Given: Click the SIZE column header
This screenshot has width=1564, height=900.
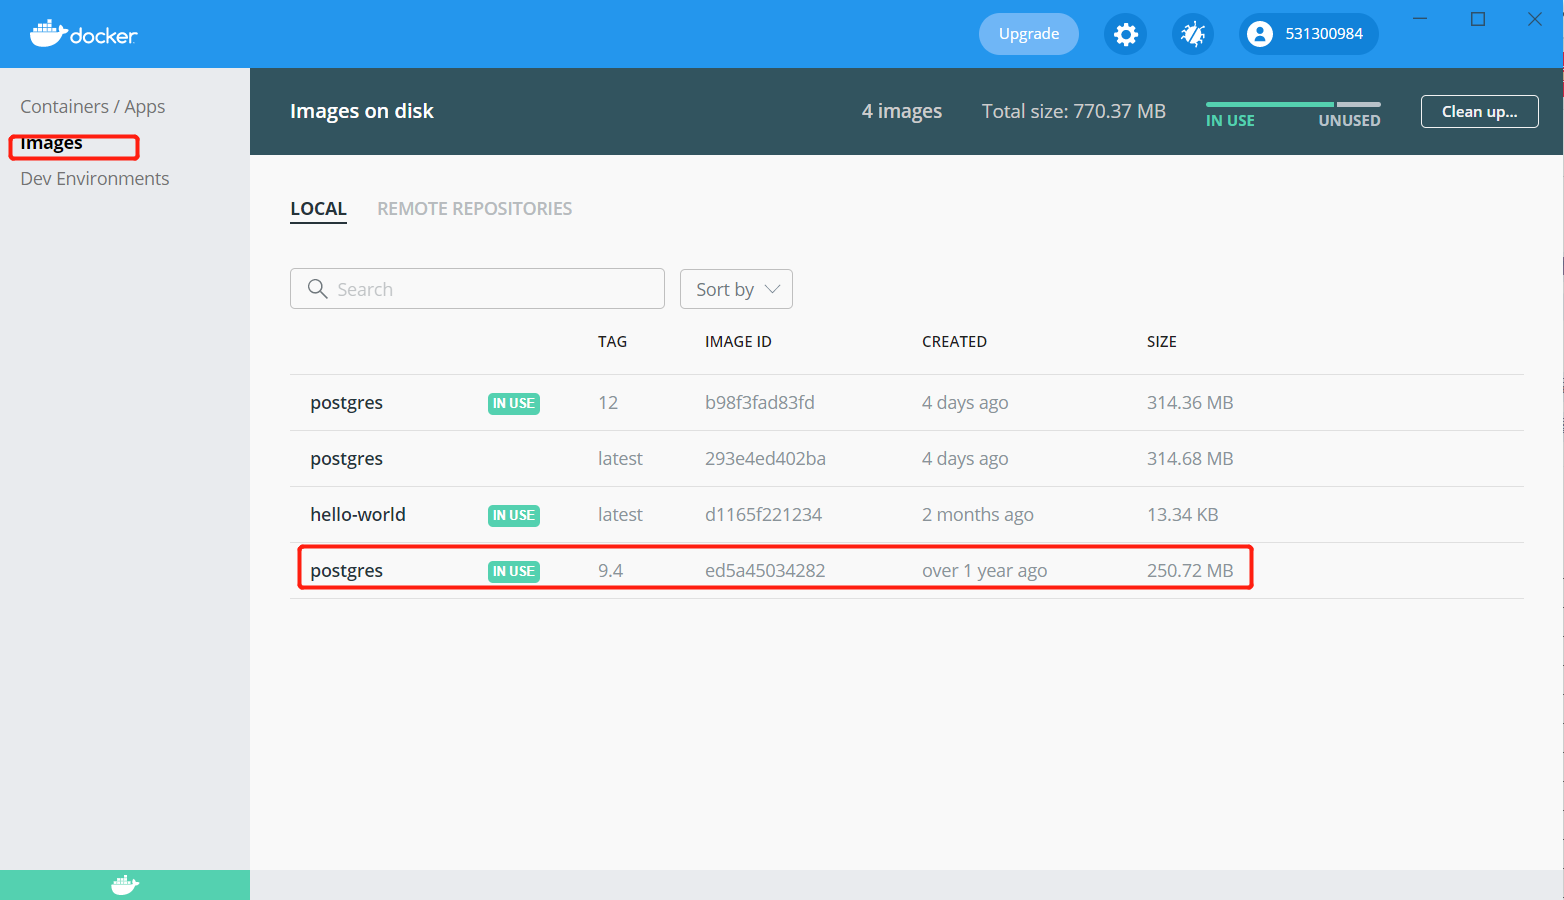Looking at the screenshot, I should 1161,342.
